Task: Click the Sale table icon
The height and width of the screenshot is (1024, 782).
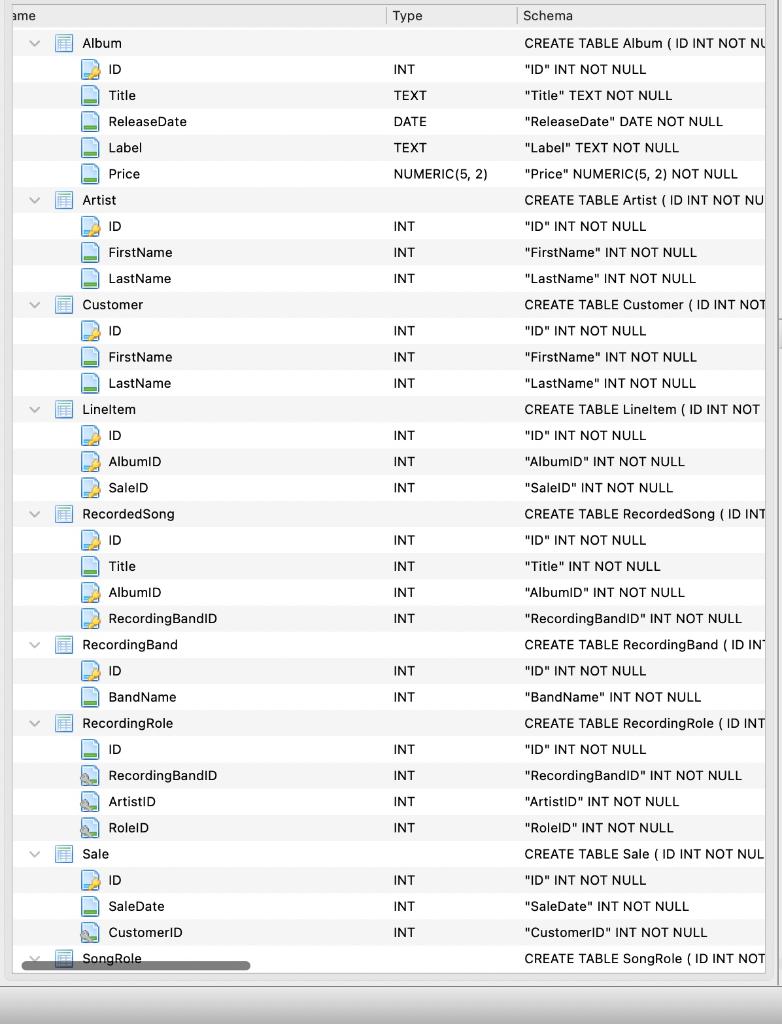Action: click(64, 853)
